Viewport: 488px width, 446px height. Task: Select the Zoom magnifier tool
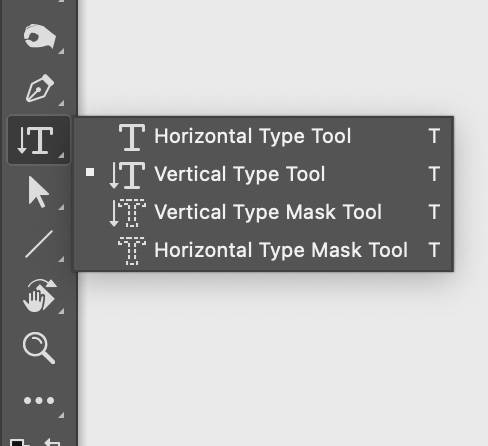point(39,348)
